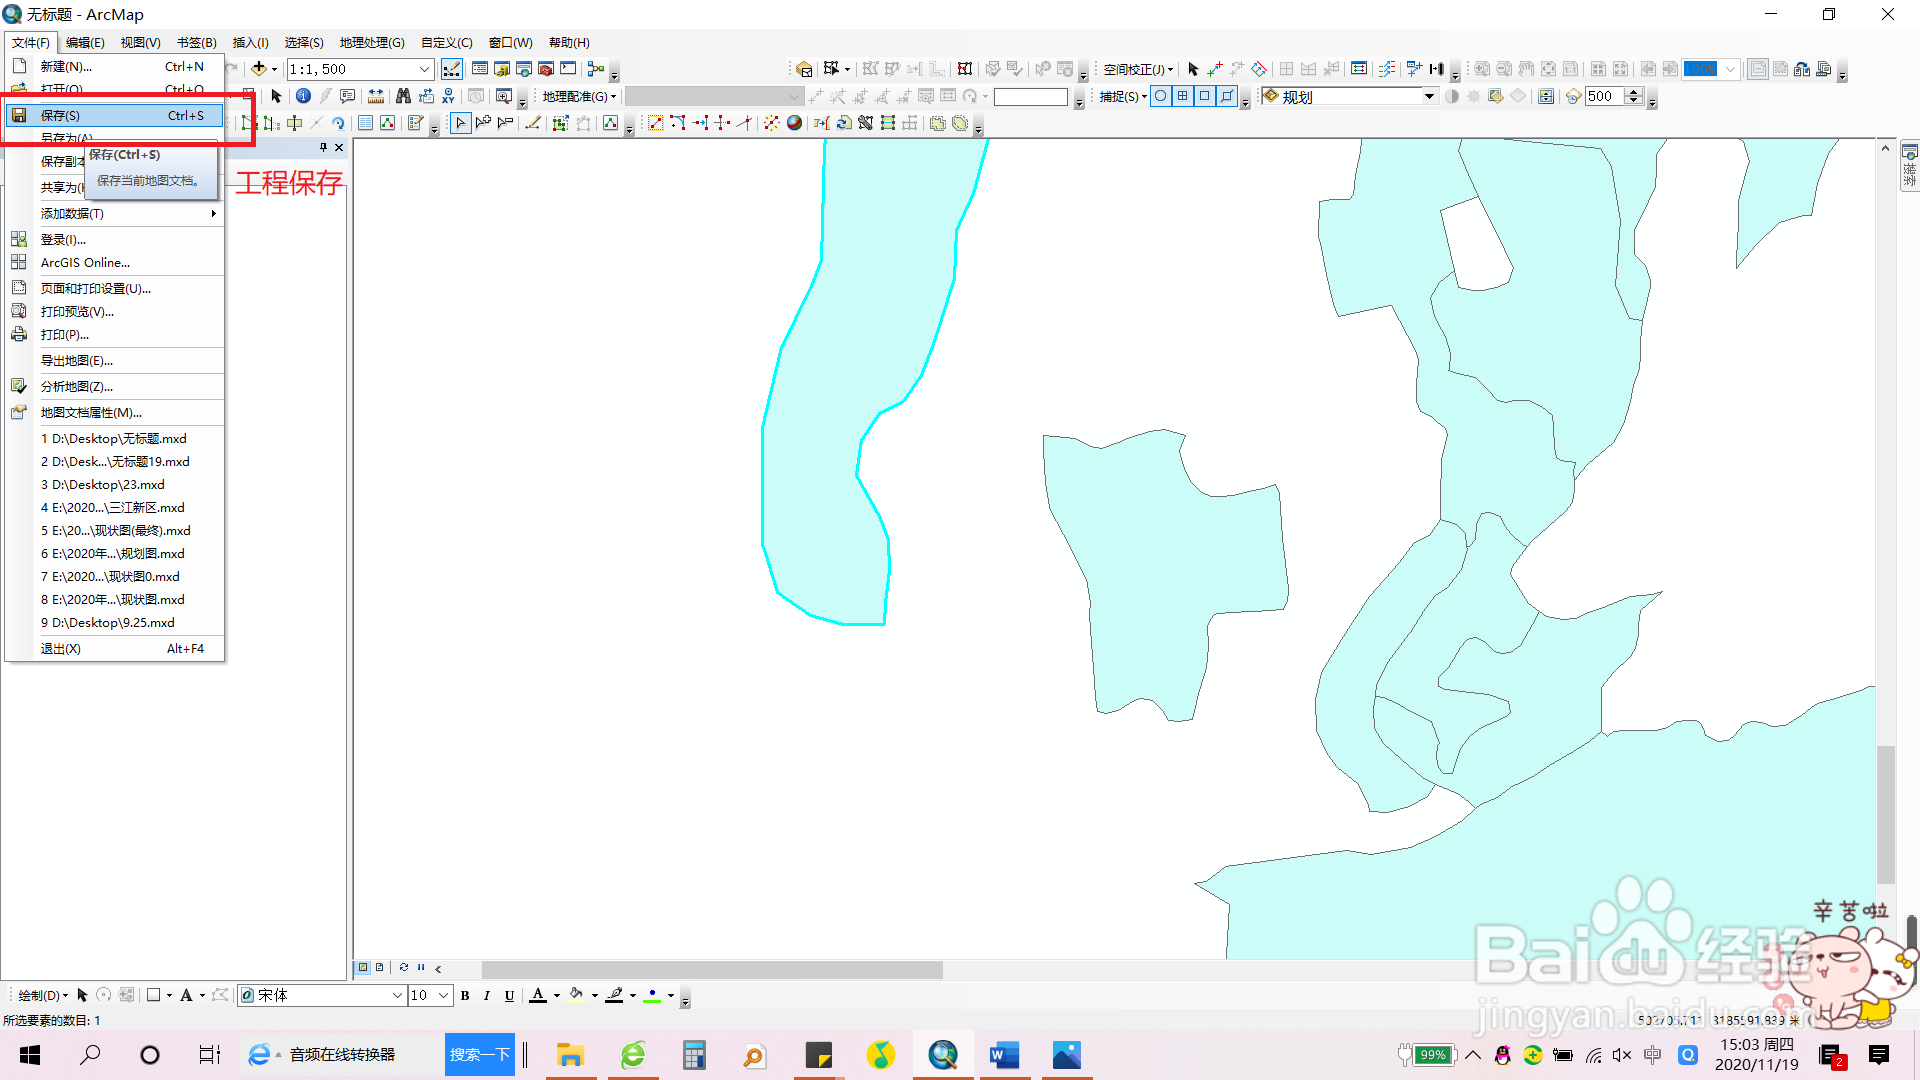Click recent file D:\Desktop\23.mxd

103,484
